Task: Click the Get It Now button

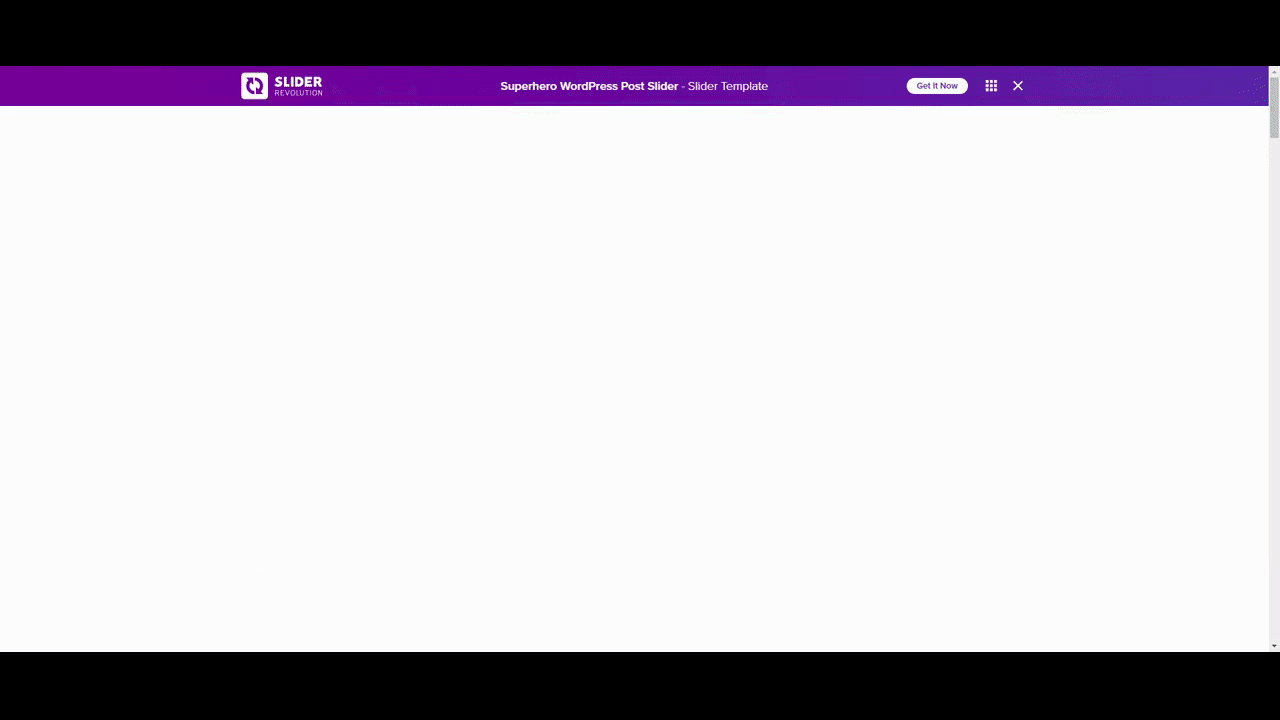Action: click(x=937, y=86)
